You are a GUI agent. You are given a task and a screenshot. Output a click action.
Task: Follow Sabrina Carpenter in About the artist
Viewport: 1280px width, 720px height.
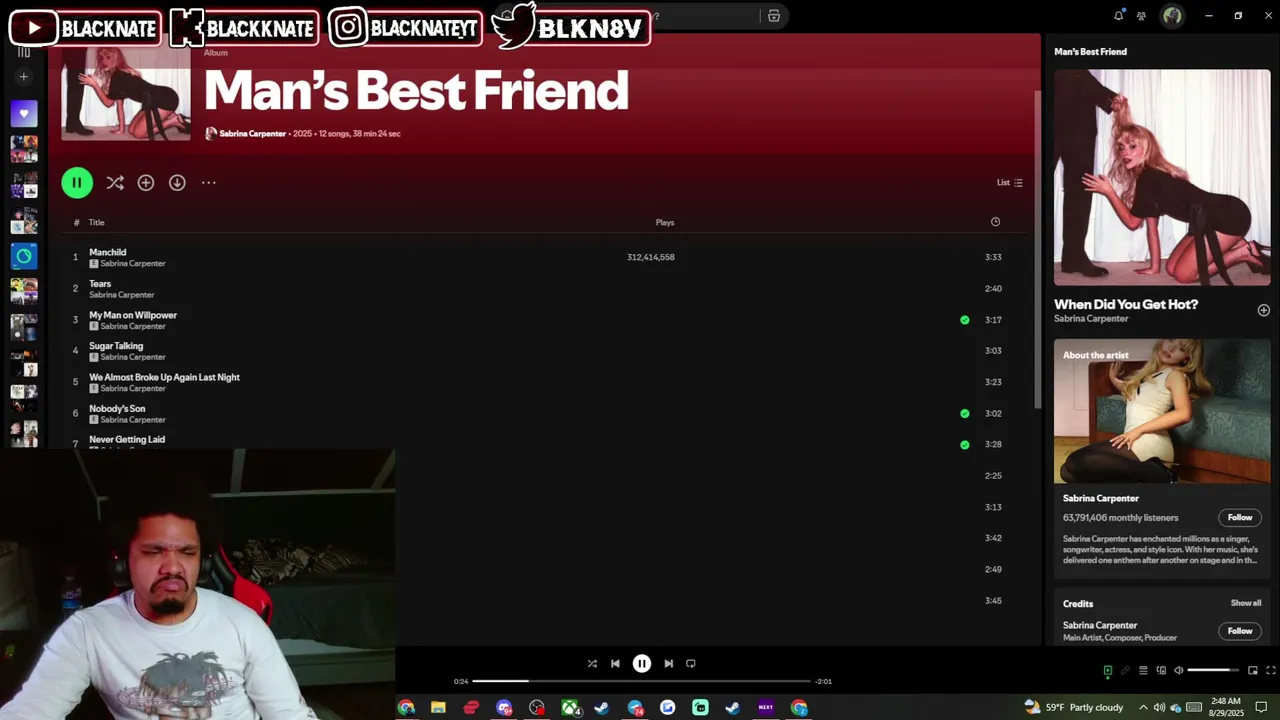point(1240,517)
